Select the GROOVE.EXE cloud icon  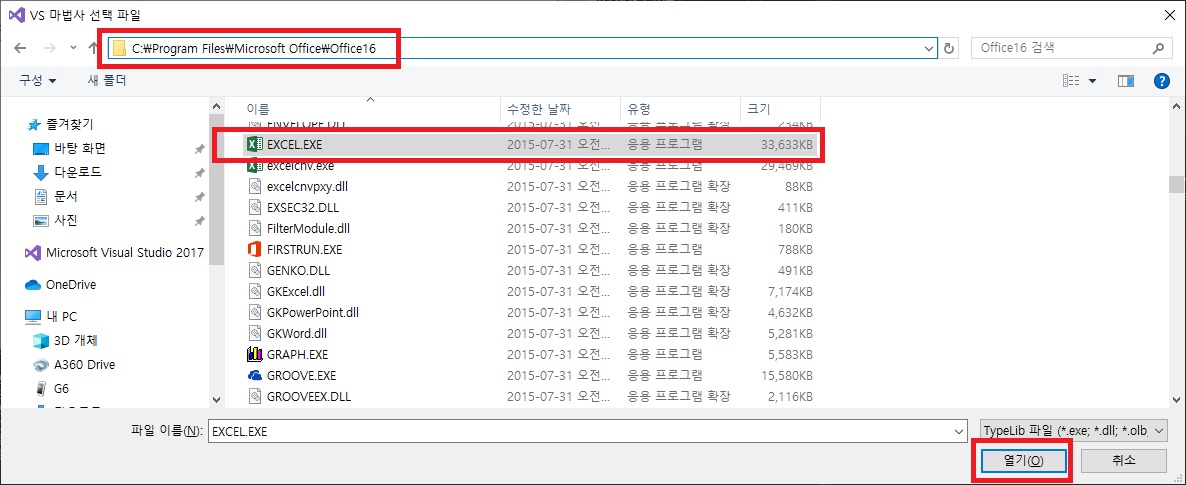point(254,375)
